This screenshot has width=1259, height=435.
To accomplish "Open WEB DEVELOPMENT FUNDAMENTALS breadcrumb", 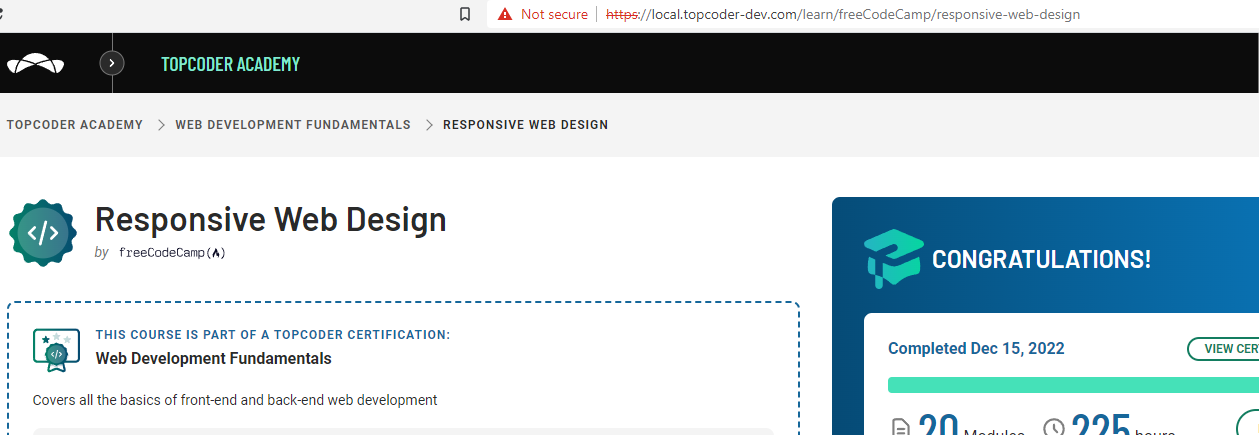I will point(293,125).
